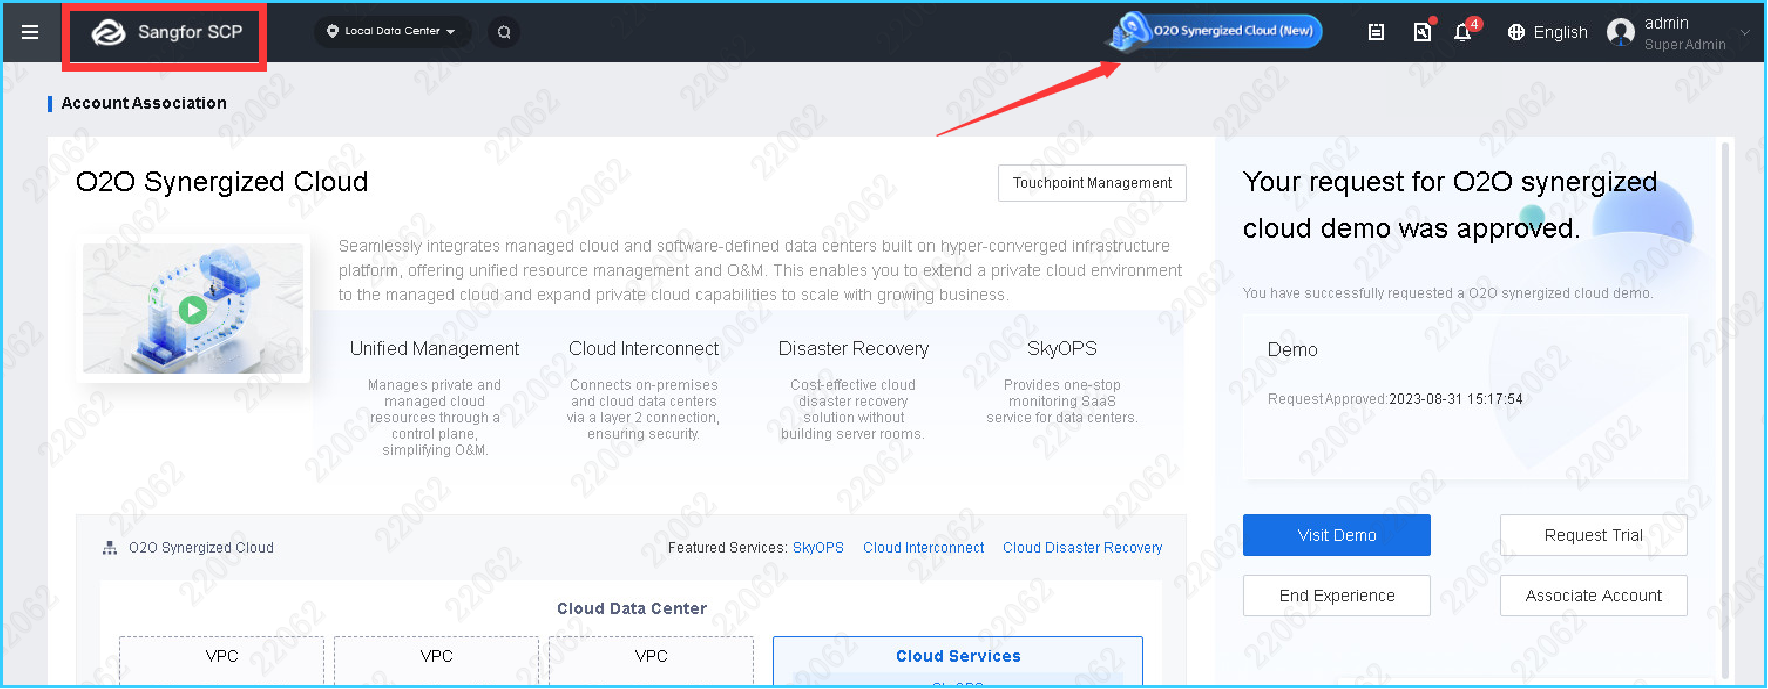This screenshot has height=689, width=1768.
Task: Open the SkyOPS featured service link
Action: click(818, 548)
